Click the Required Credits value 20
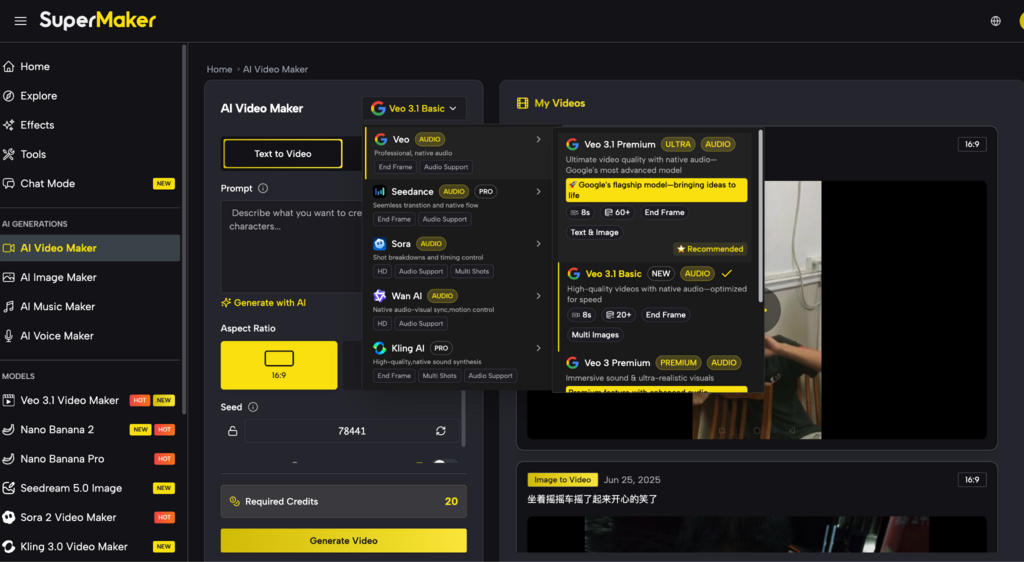The width and height of the screenshot is (1024, 562). click(x=451, y=501)
